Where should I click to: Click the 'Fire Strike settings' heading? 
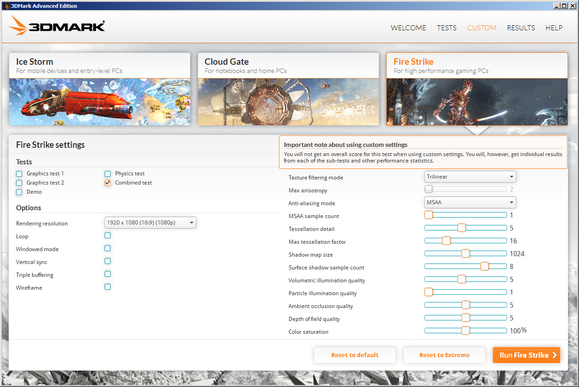(x=50, y=145)
